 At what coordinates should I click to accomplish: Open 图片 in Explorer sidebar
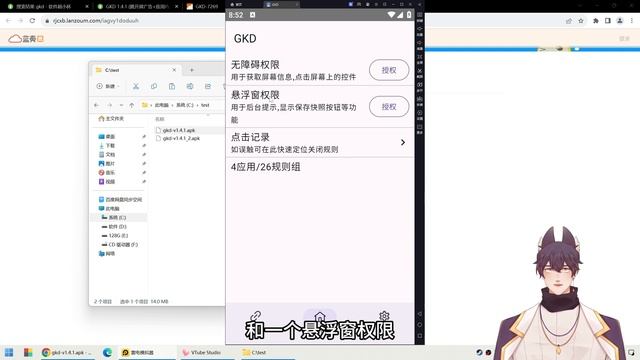[107, 163]
